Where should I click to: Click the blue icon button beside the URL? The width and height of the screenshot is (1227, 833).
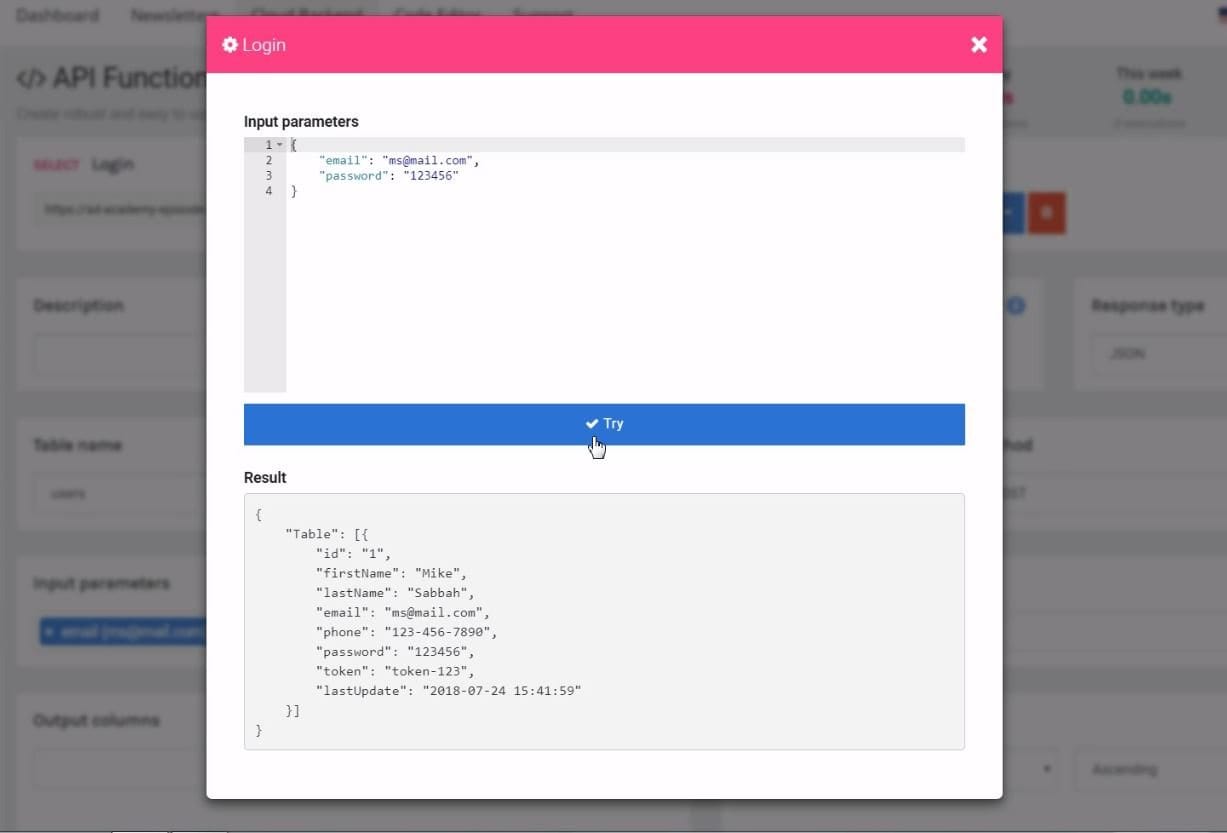tap(1012, 213)
